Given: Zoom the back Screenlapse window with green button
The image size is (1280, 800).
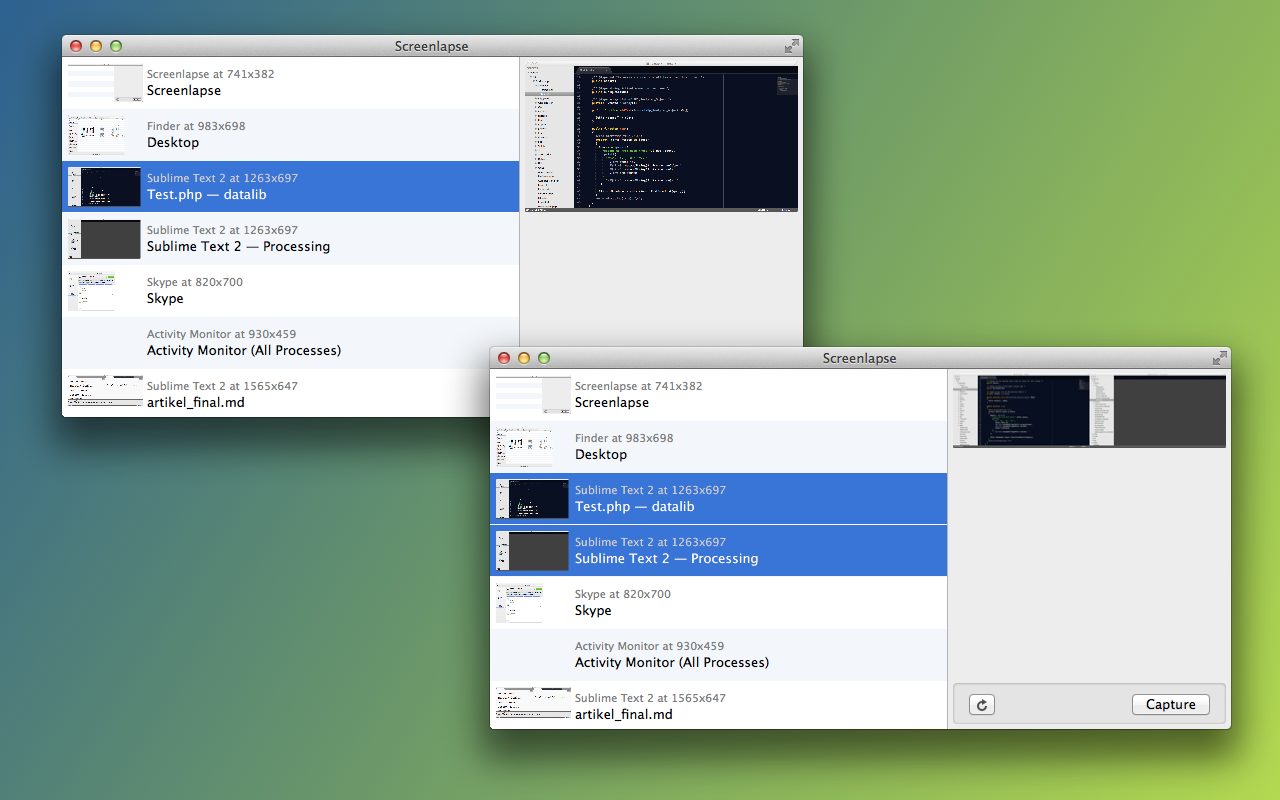Looking at the screenshot, I should pyautogui.click(x=116, y=46).
